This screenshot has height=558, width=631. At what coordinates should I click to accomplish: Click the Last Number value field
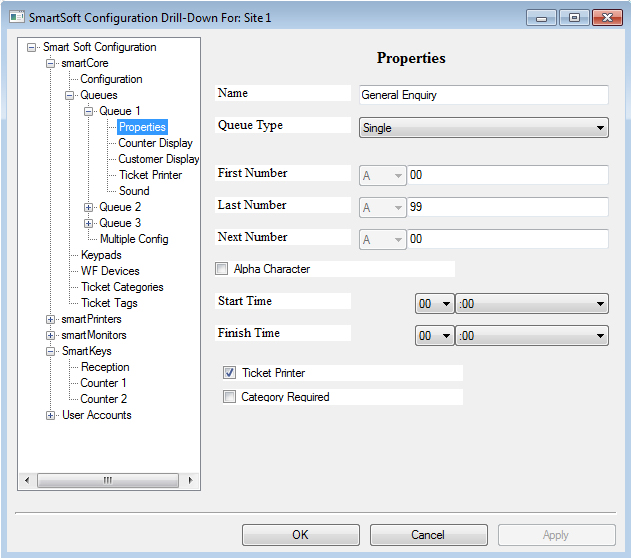click(x=508, y=207)
